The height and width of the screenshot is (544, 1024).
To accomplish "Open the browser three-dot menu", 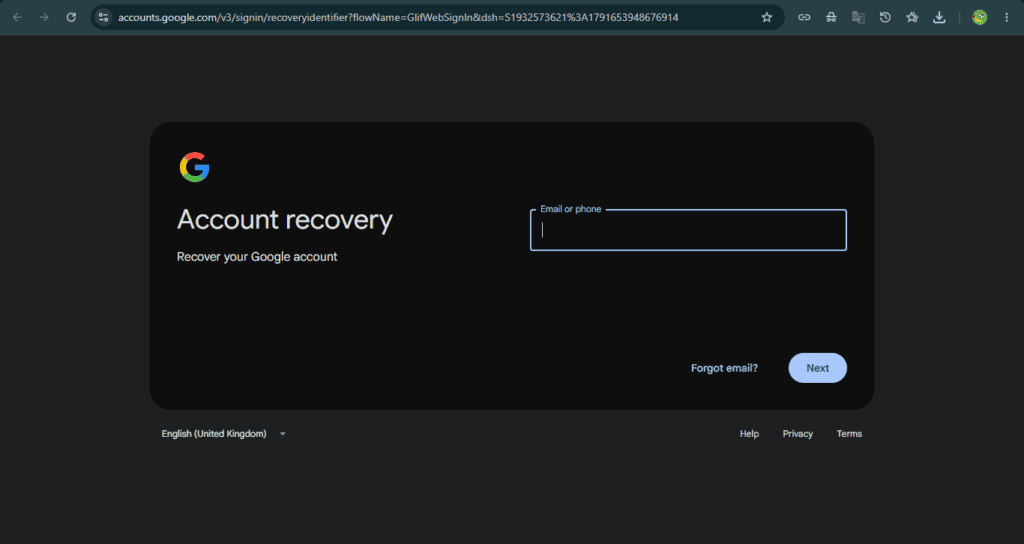I will point(1006,18).
